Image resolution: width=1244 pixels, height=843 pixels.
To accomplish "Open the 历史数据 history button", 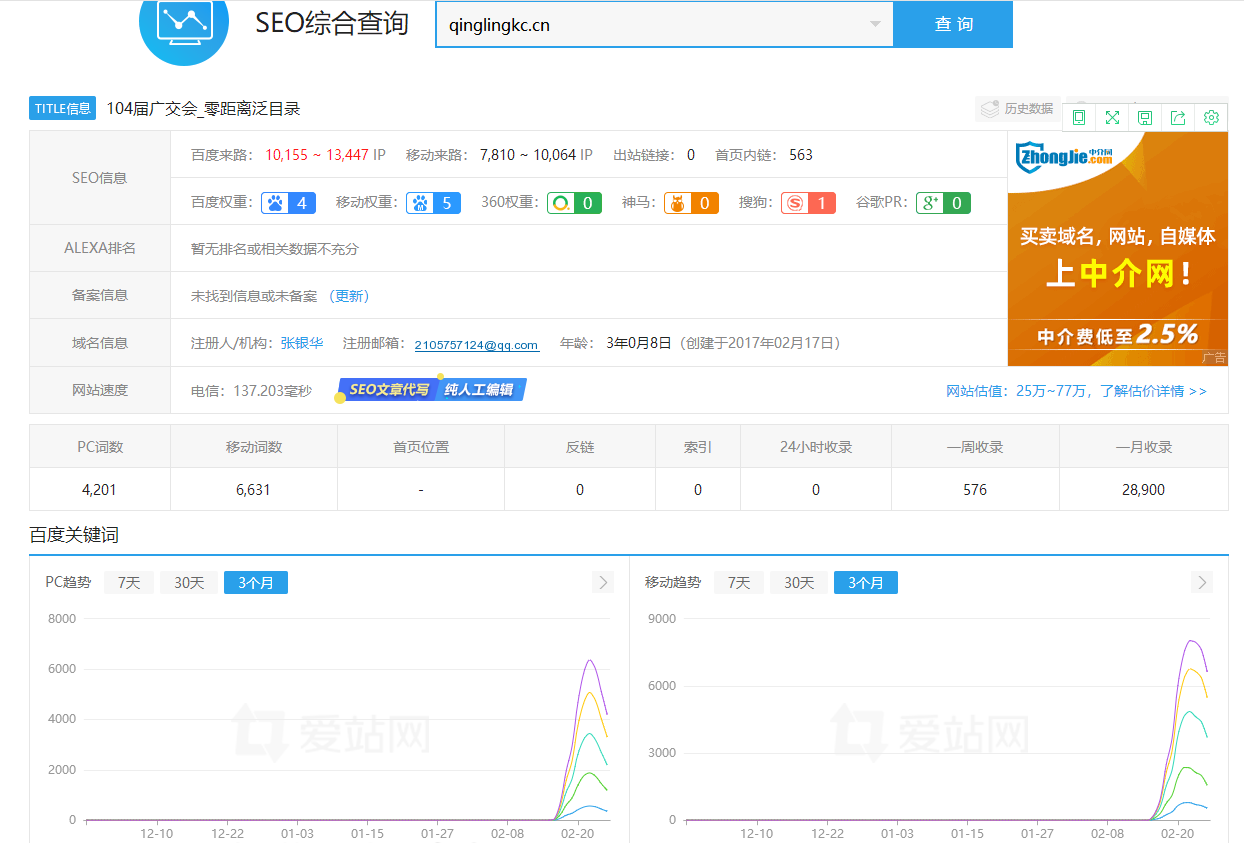I will tap(1017, 109).
